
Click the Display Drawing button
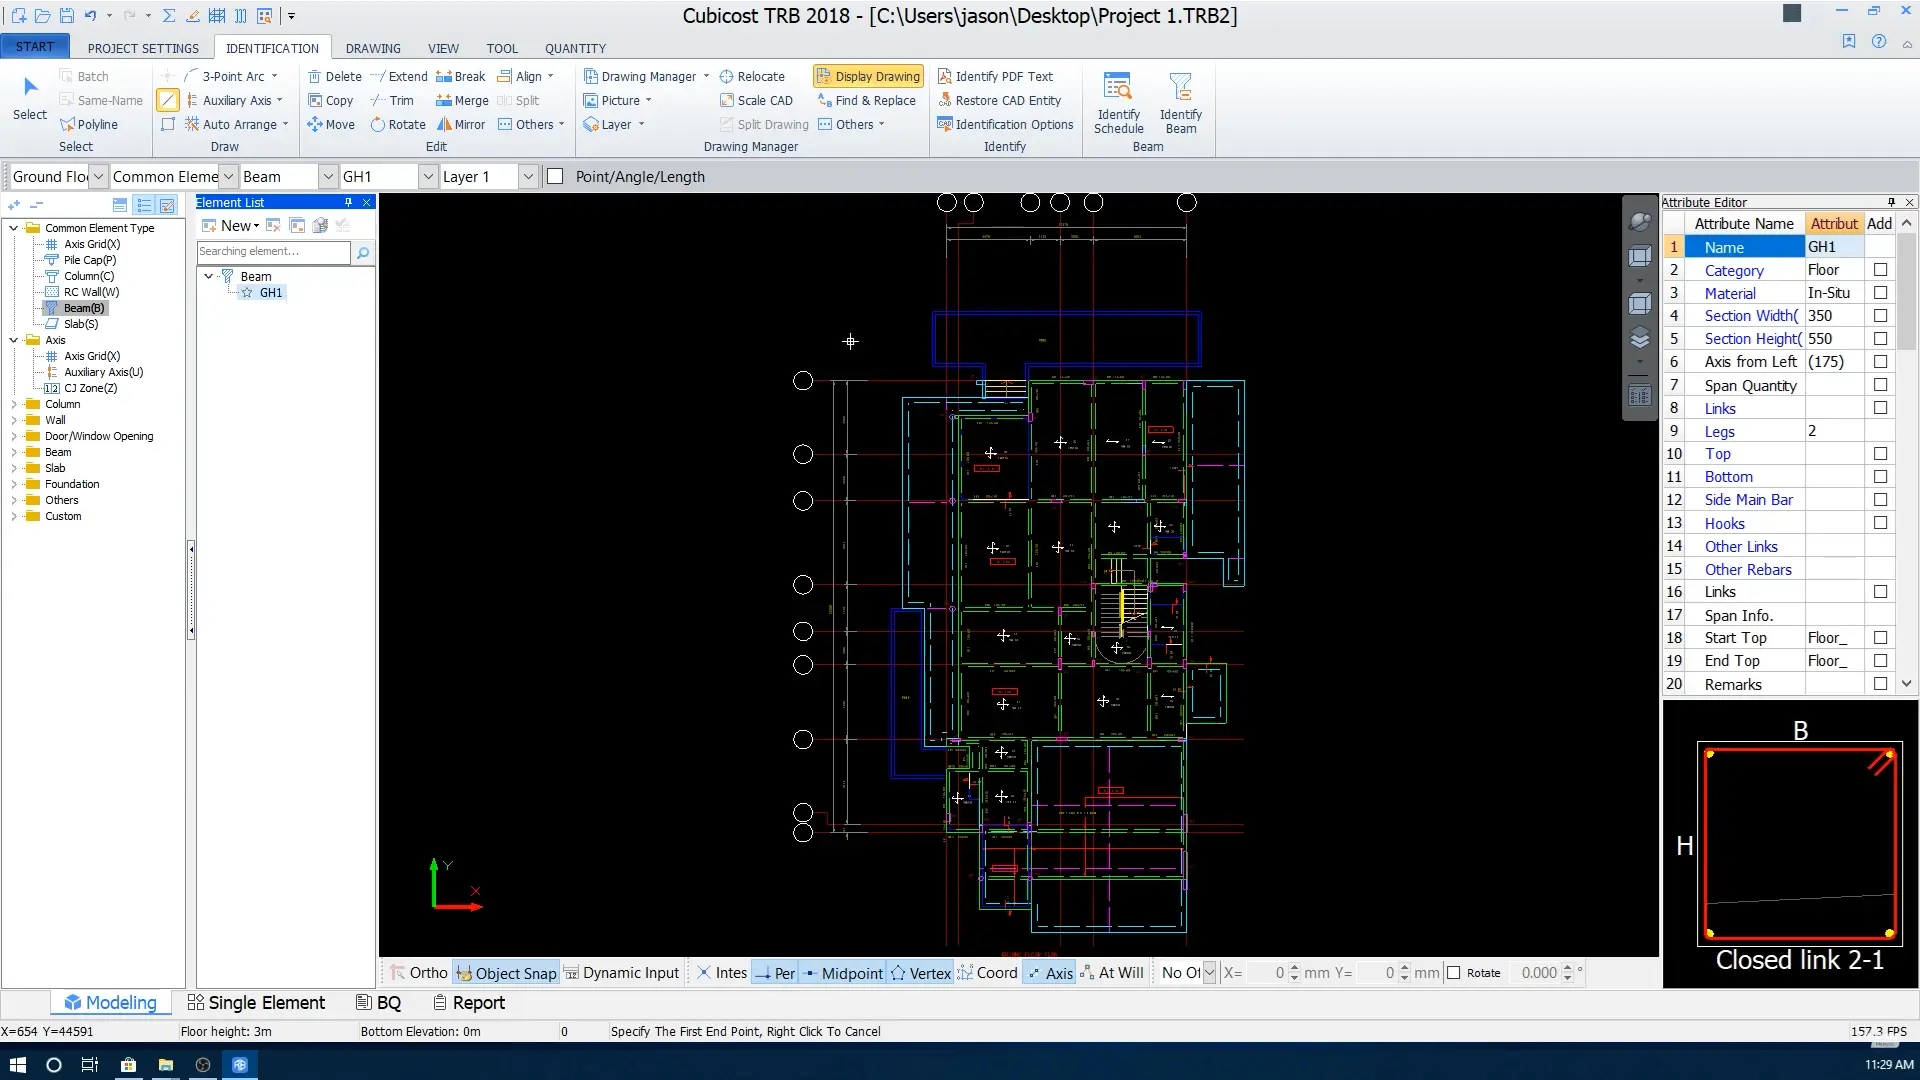click(867, 76)
